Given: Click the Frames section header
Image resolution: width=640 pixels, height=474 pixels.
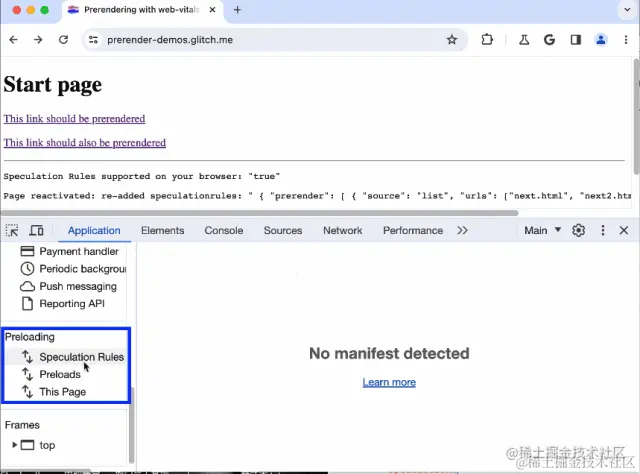Looking at the screenshot, I should [x=22, y=425].
